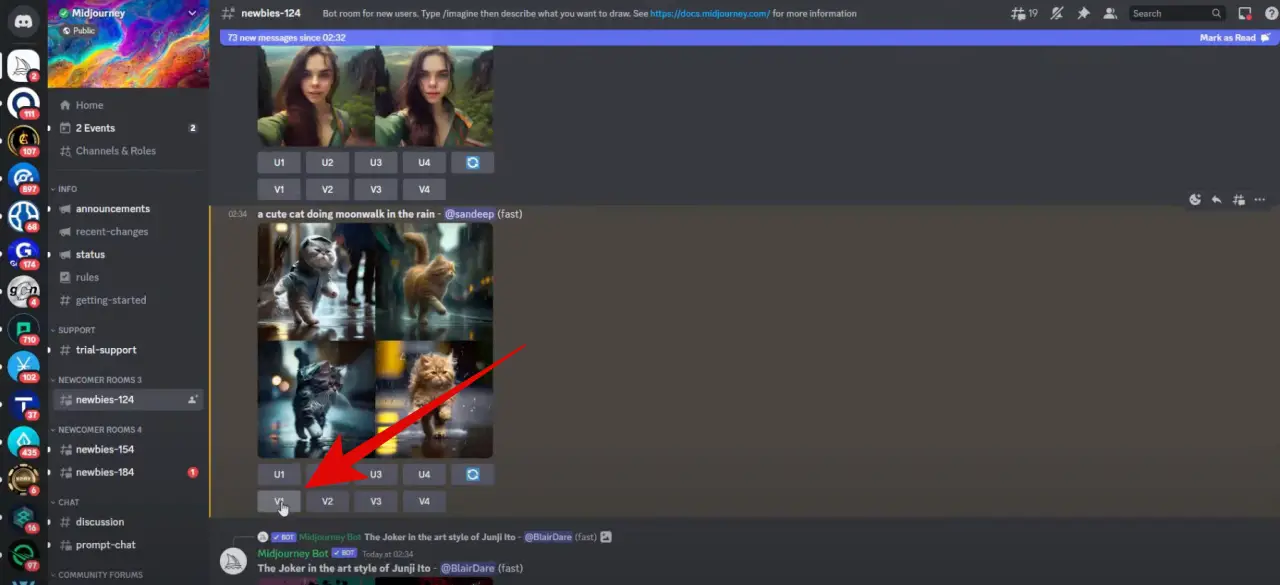This screenshot has height=585, width=1280.
Task: Click V4 under the cat images
Action: 424,501
